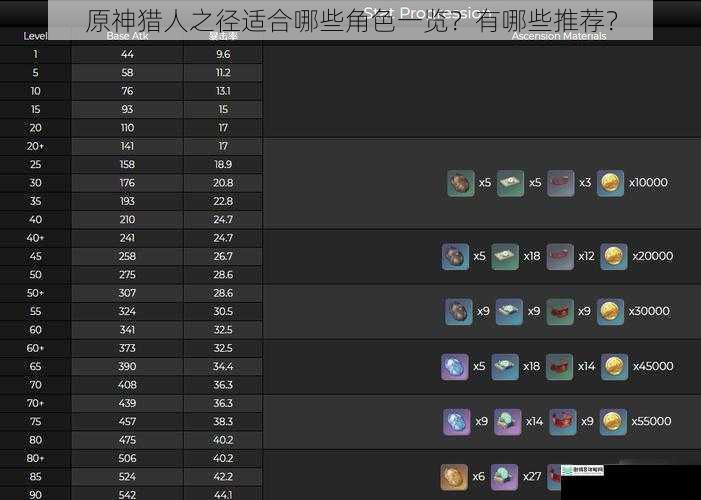Click the Base Atk value 475
The image size is (701, 500).
127,440
